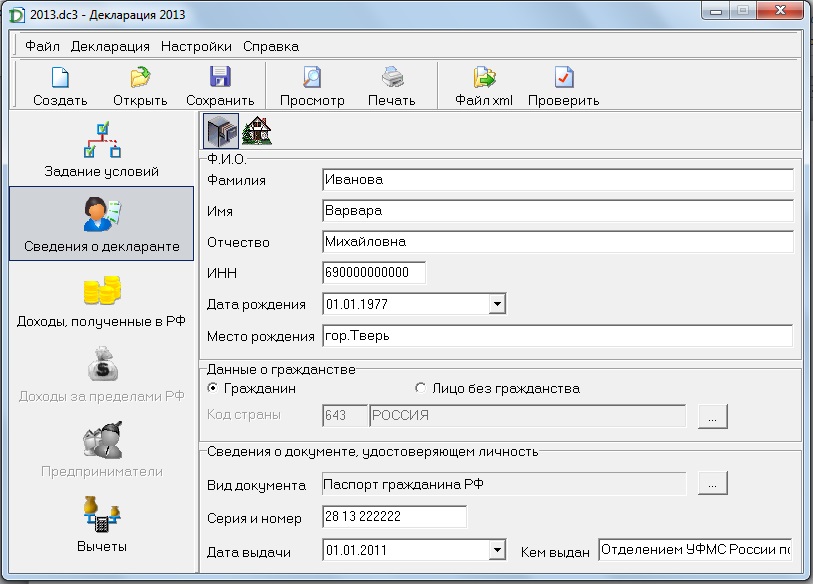Screen dimensions: 813x584
Task: Go to Доходы, полученные в РФ section
Action: 102,301
